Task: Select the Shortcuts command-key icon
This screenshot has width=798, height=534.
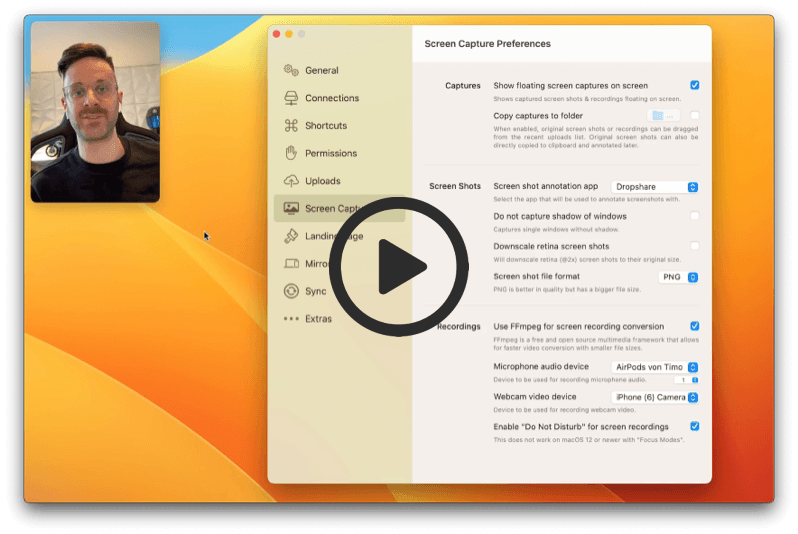Action: [291, 126]
